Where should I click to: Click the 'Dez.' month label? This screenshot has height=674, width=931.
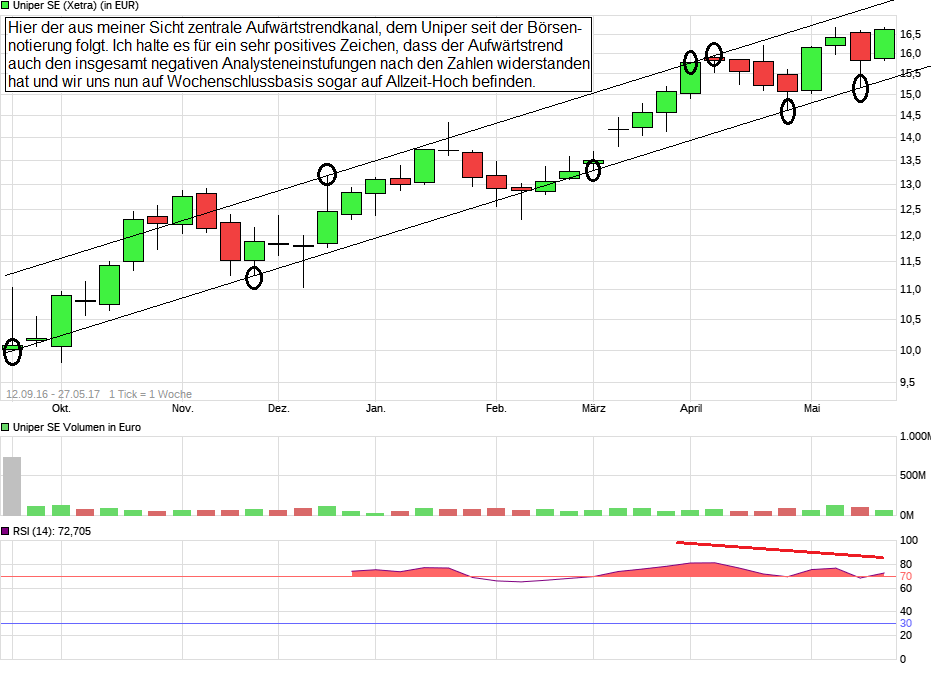278,408
